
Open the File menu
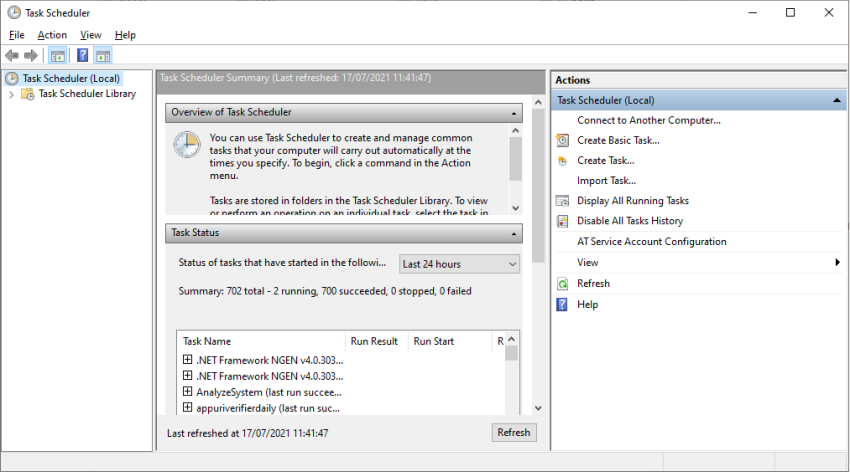pos(17,35)
